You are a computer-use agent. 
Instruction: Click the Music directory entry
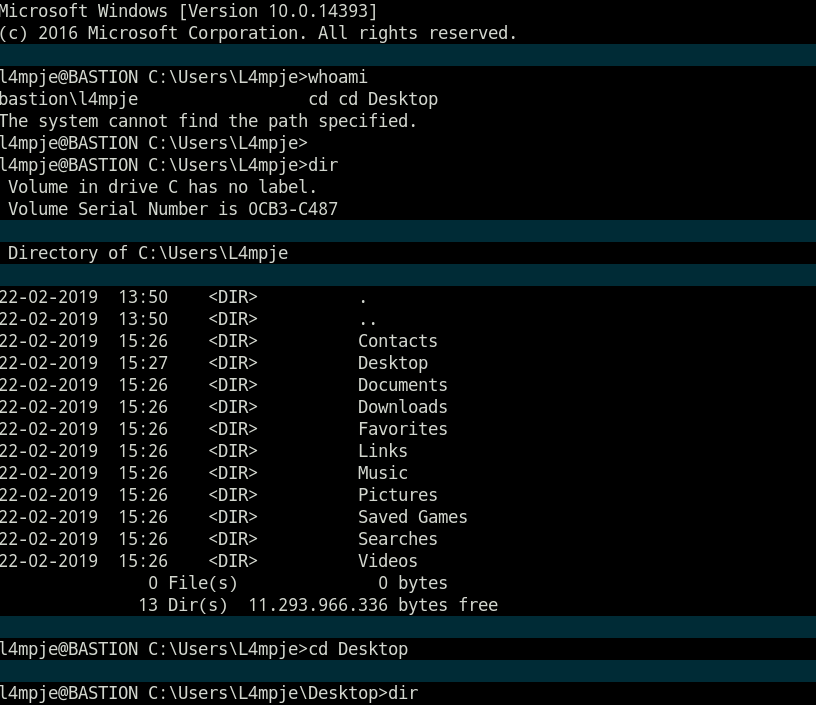[382, 473]
